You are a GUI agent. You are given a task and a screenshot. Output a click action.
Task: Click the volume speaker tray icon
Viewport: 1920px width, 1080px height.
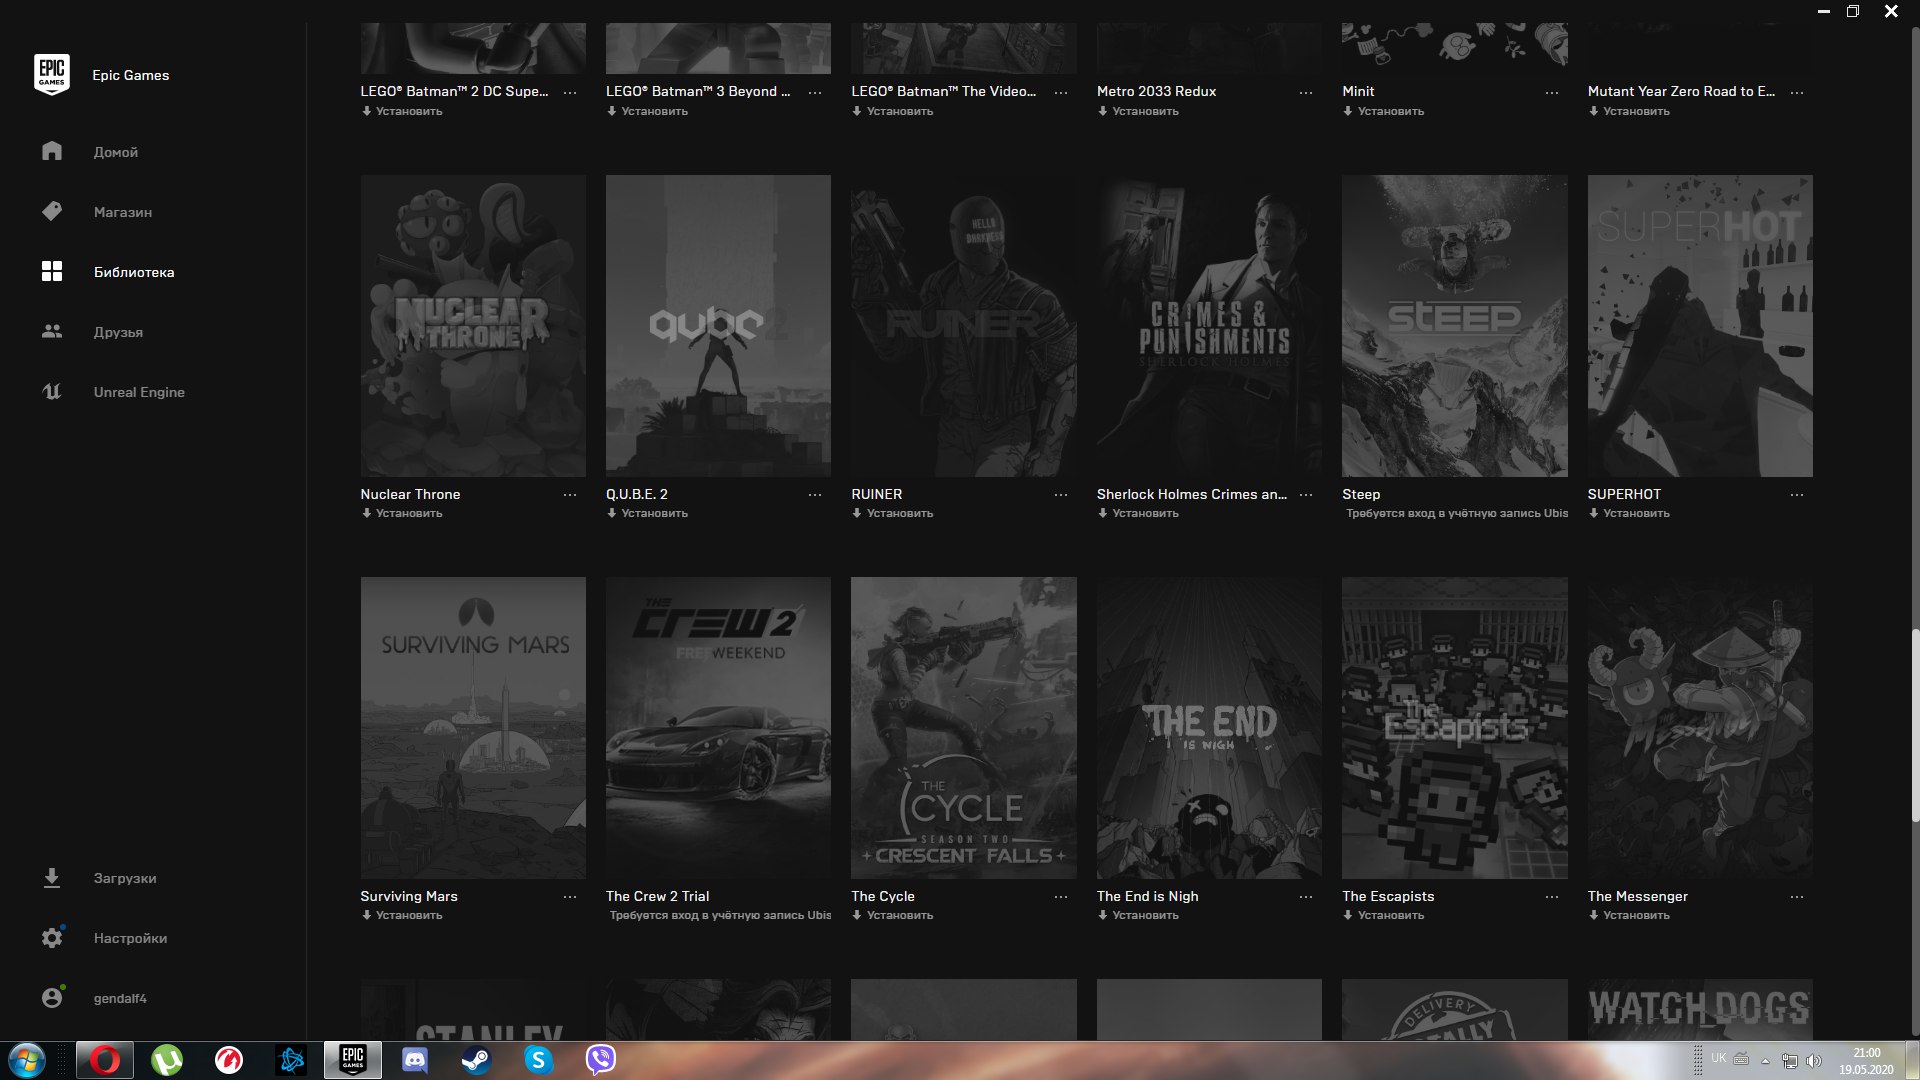[x=1814, y=1060]
